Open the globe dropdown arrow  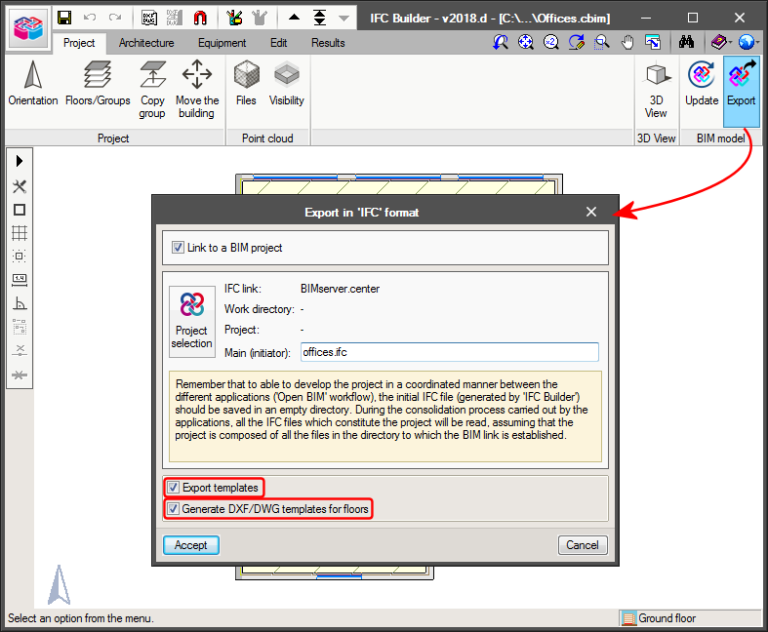point(758,43)
